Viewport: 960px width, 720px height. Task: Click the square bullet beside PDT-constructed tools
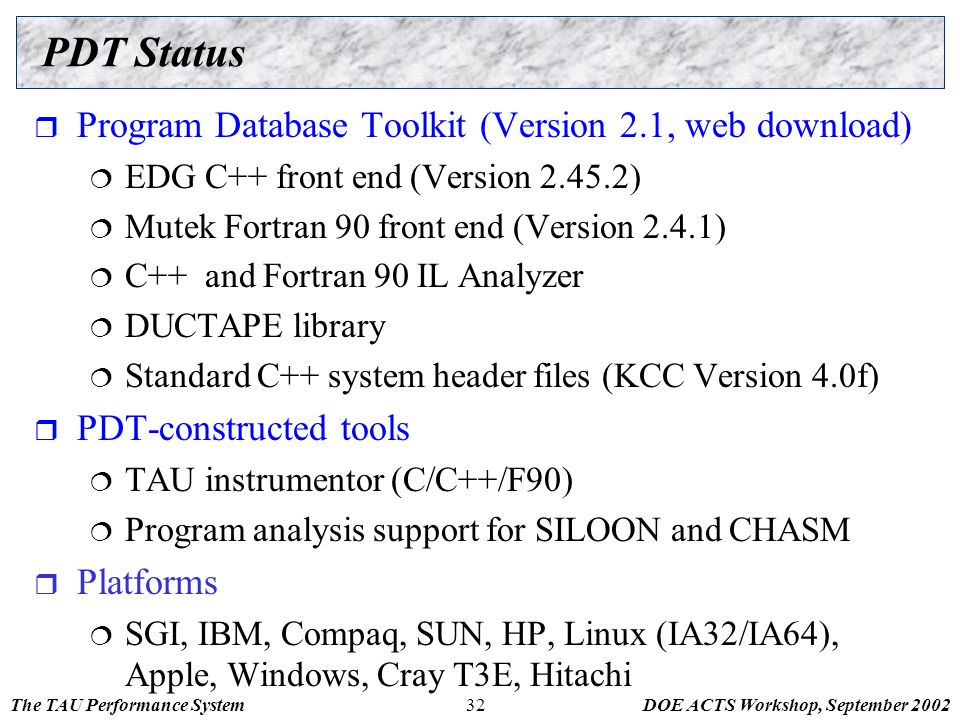pyautogui.click(x=46, y=430)
